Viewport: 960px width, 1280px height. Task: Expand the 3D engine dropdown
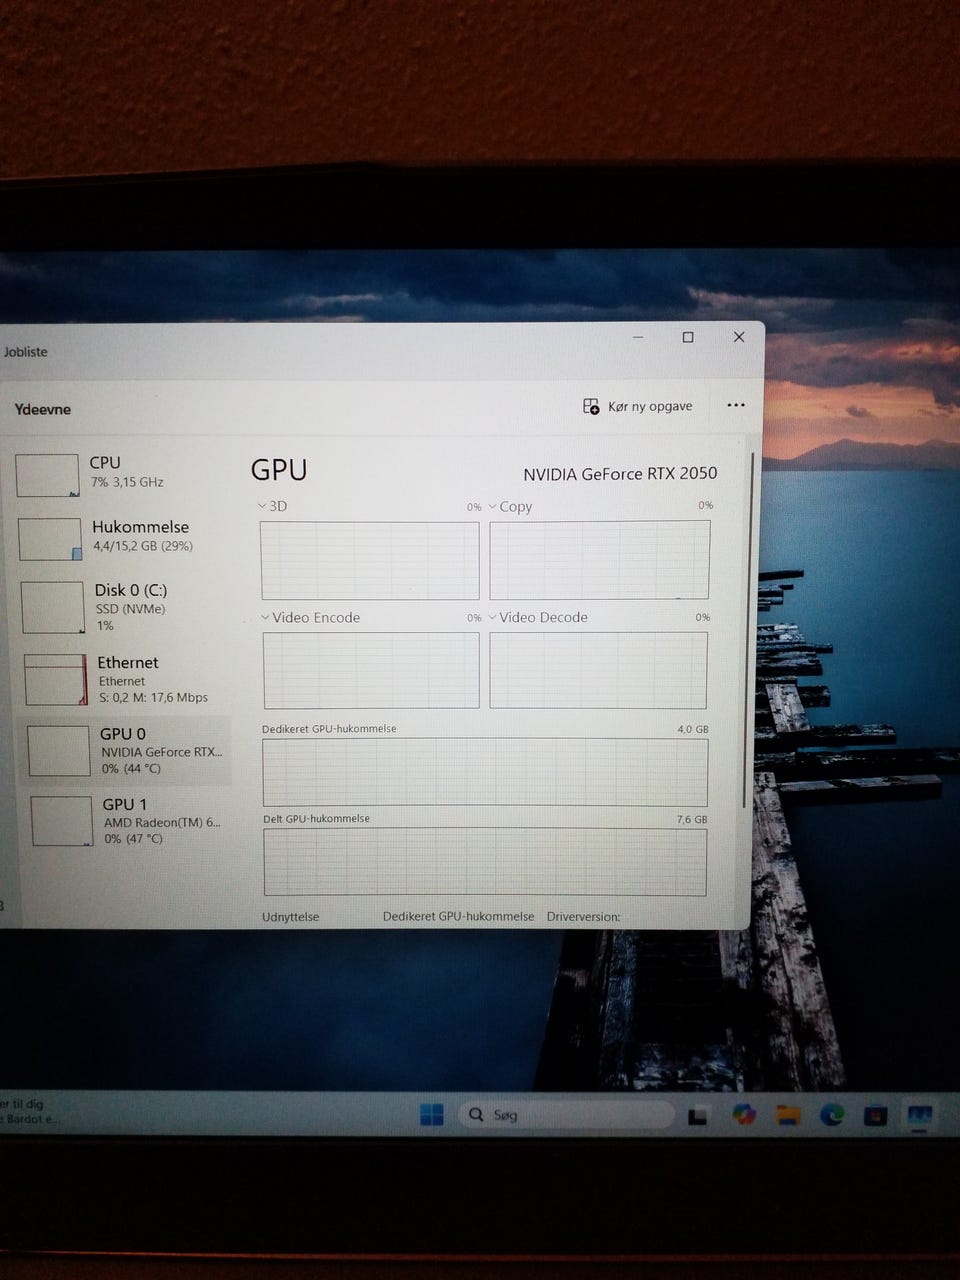[272, 506]
